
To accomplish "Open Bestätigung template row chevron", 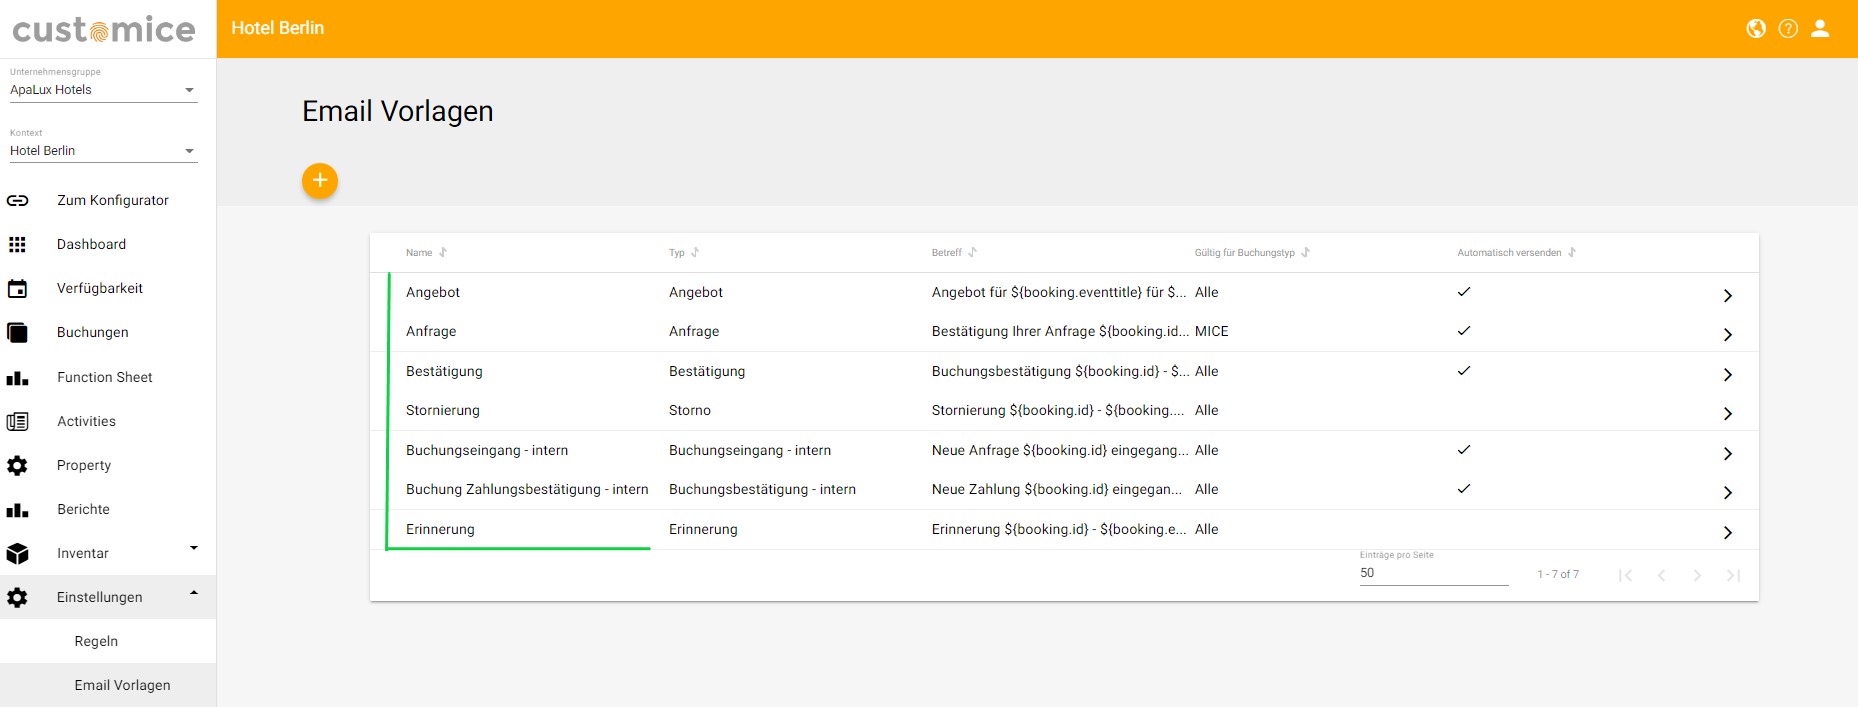I will (x=1727, y=374).
